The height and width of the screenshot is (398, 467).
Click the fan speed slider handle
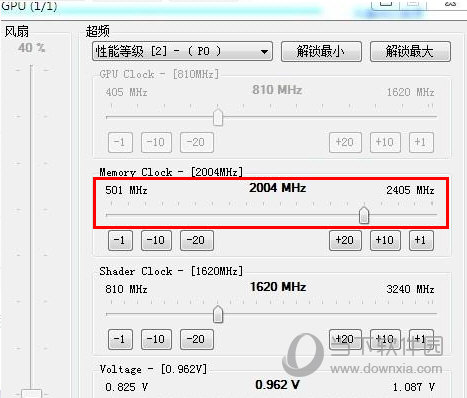click(x=31, y=394)
